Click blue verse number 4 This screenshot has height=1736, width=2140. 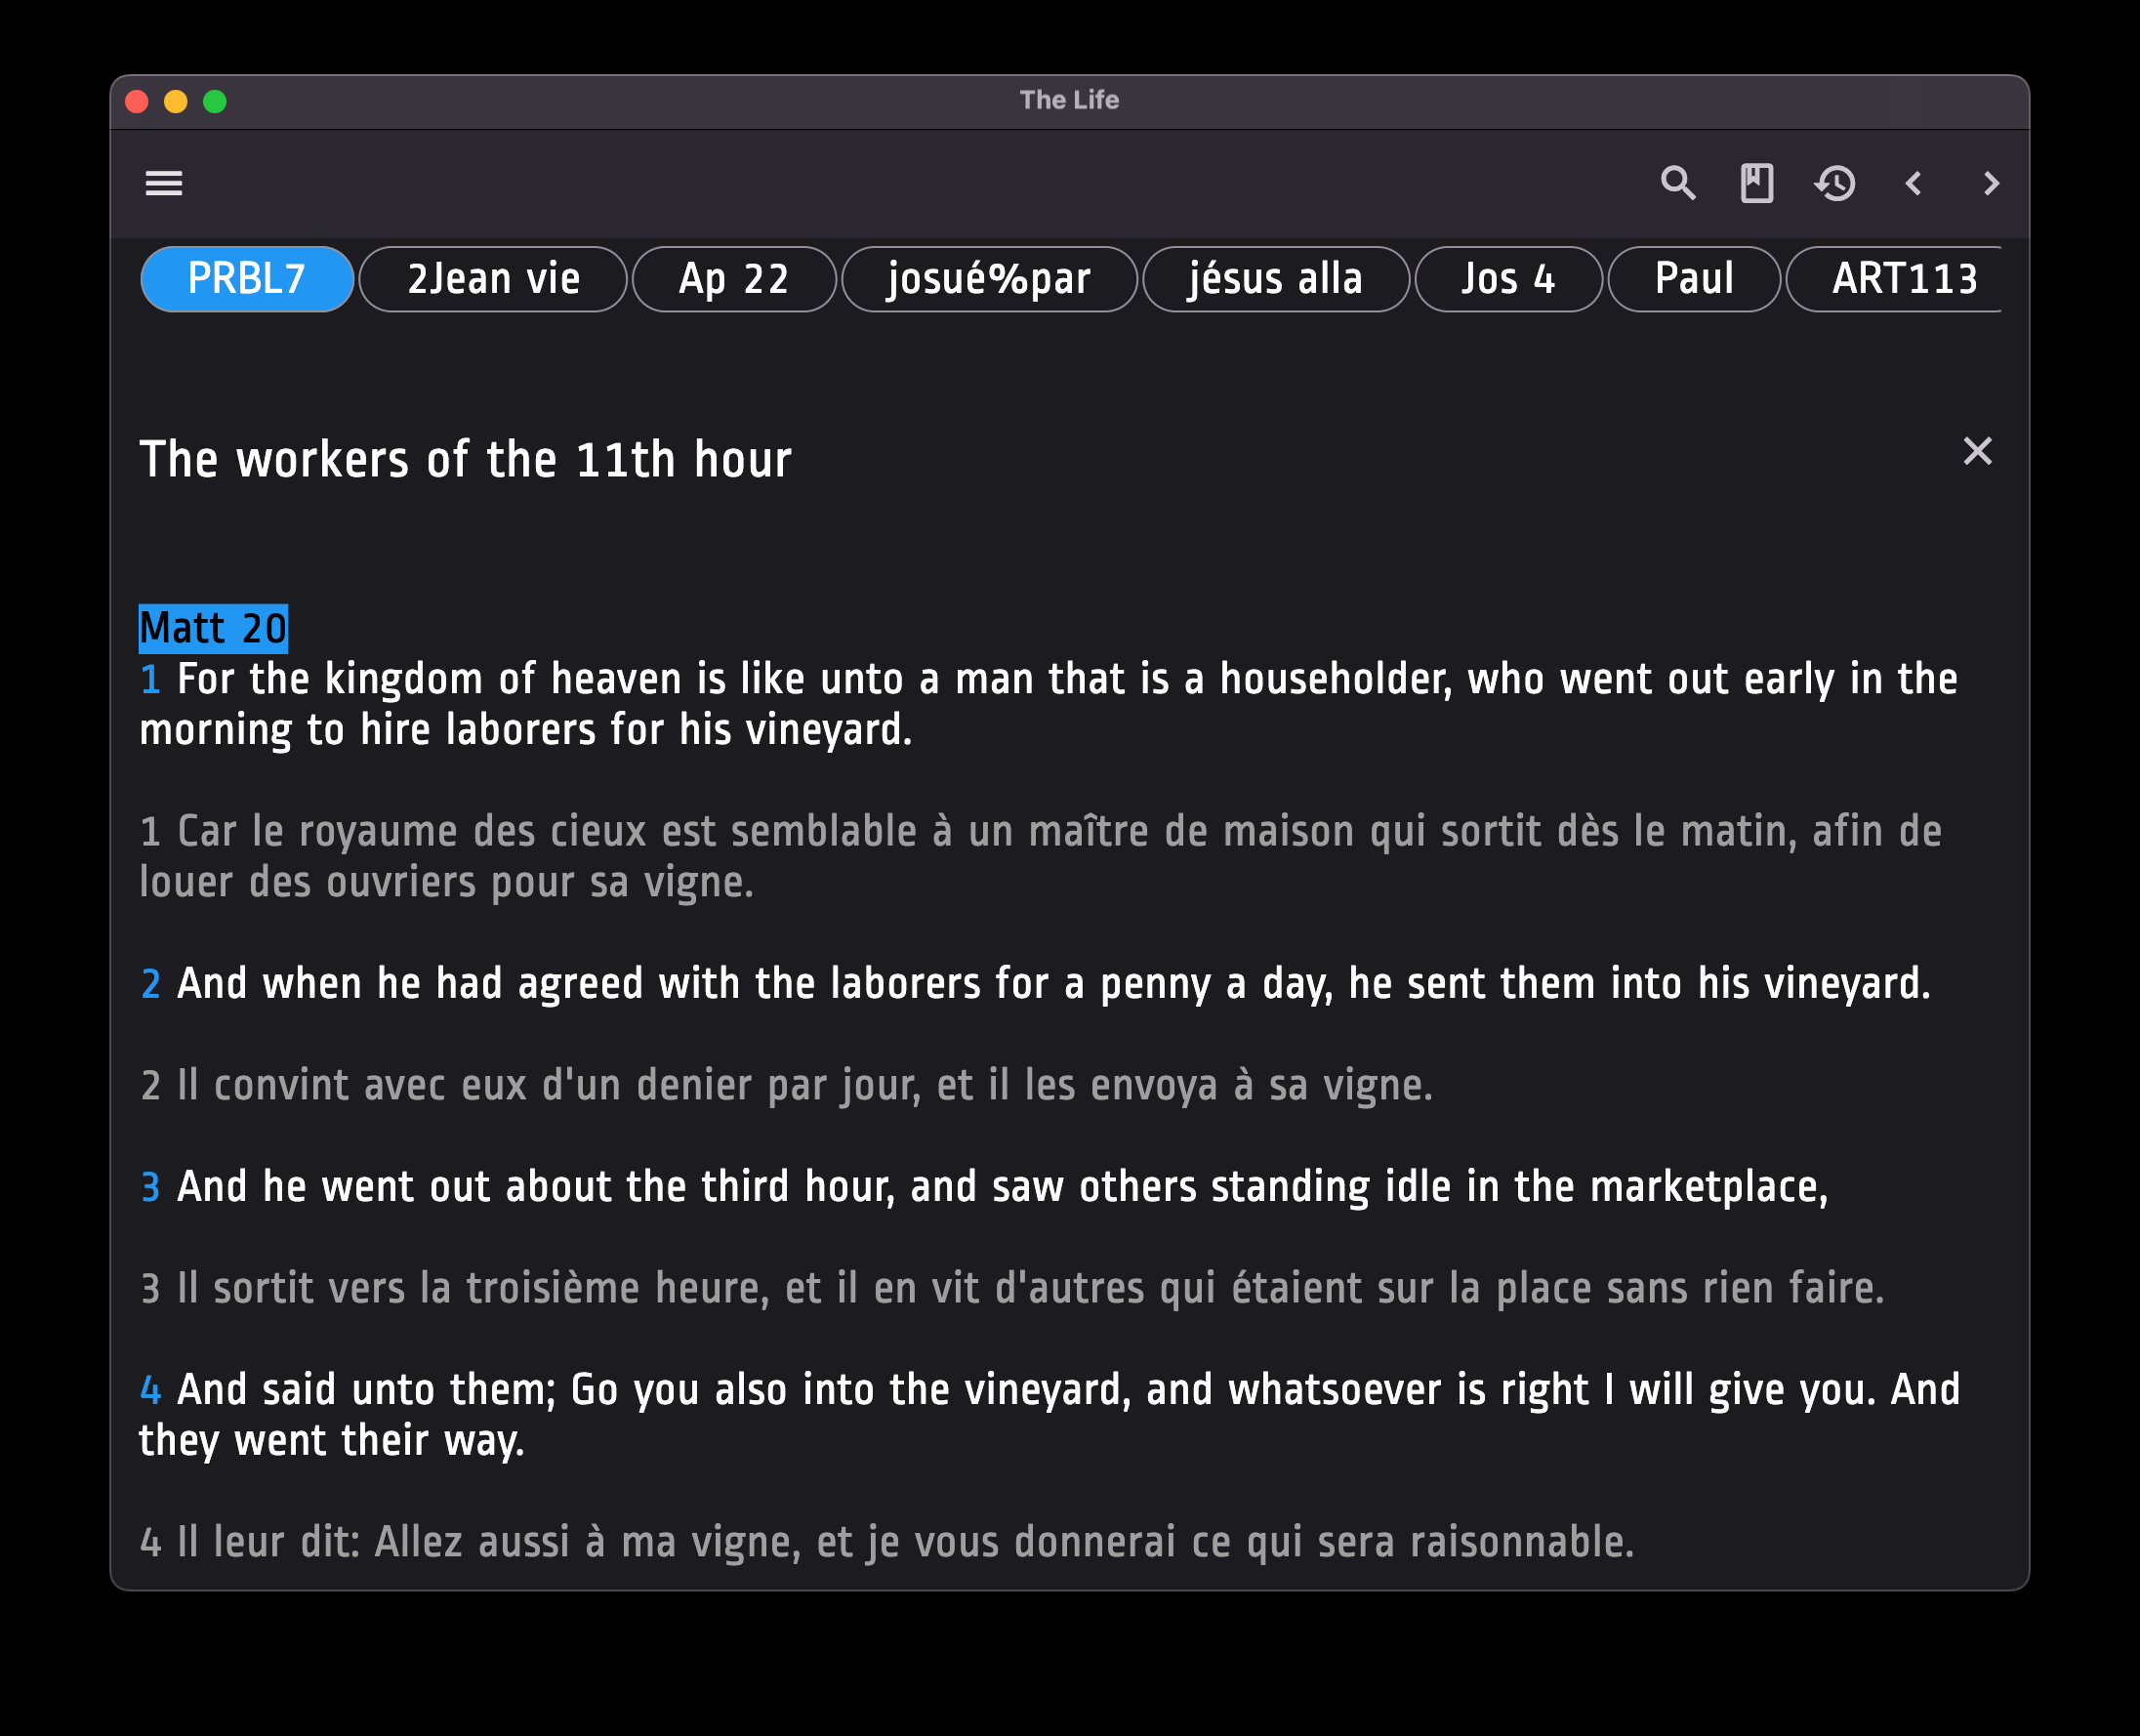[x=150, y=1390]
